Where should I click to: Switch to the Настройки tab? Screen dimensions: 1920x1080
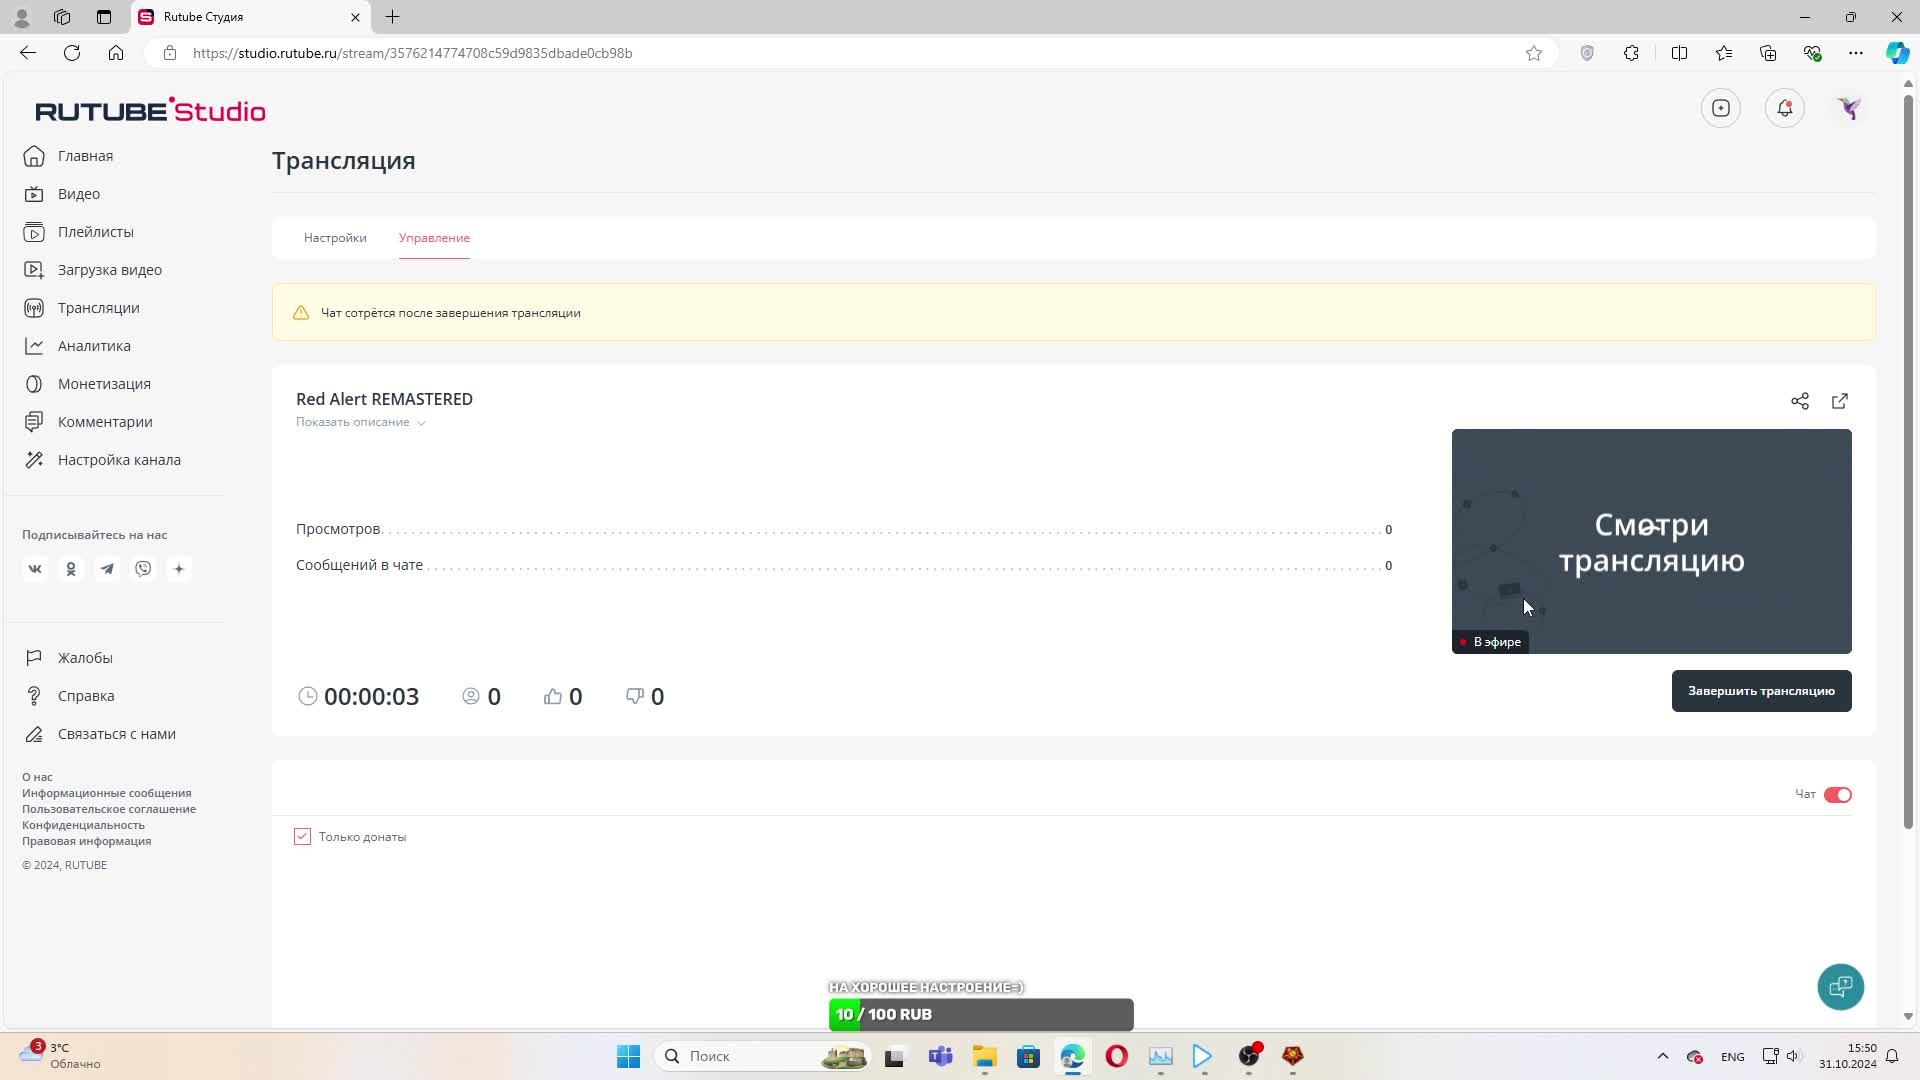[x=335, y=238]
